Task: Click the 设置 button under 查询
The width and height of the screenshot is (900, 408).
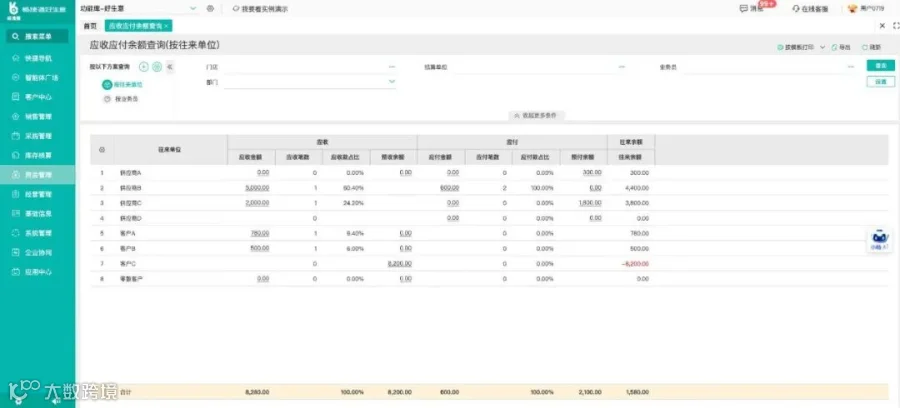Action: (880, 82)
